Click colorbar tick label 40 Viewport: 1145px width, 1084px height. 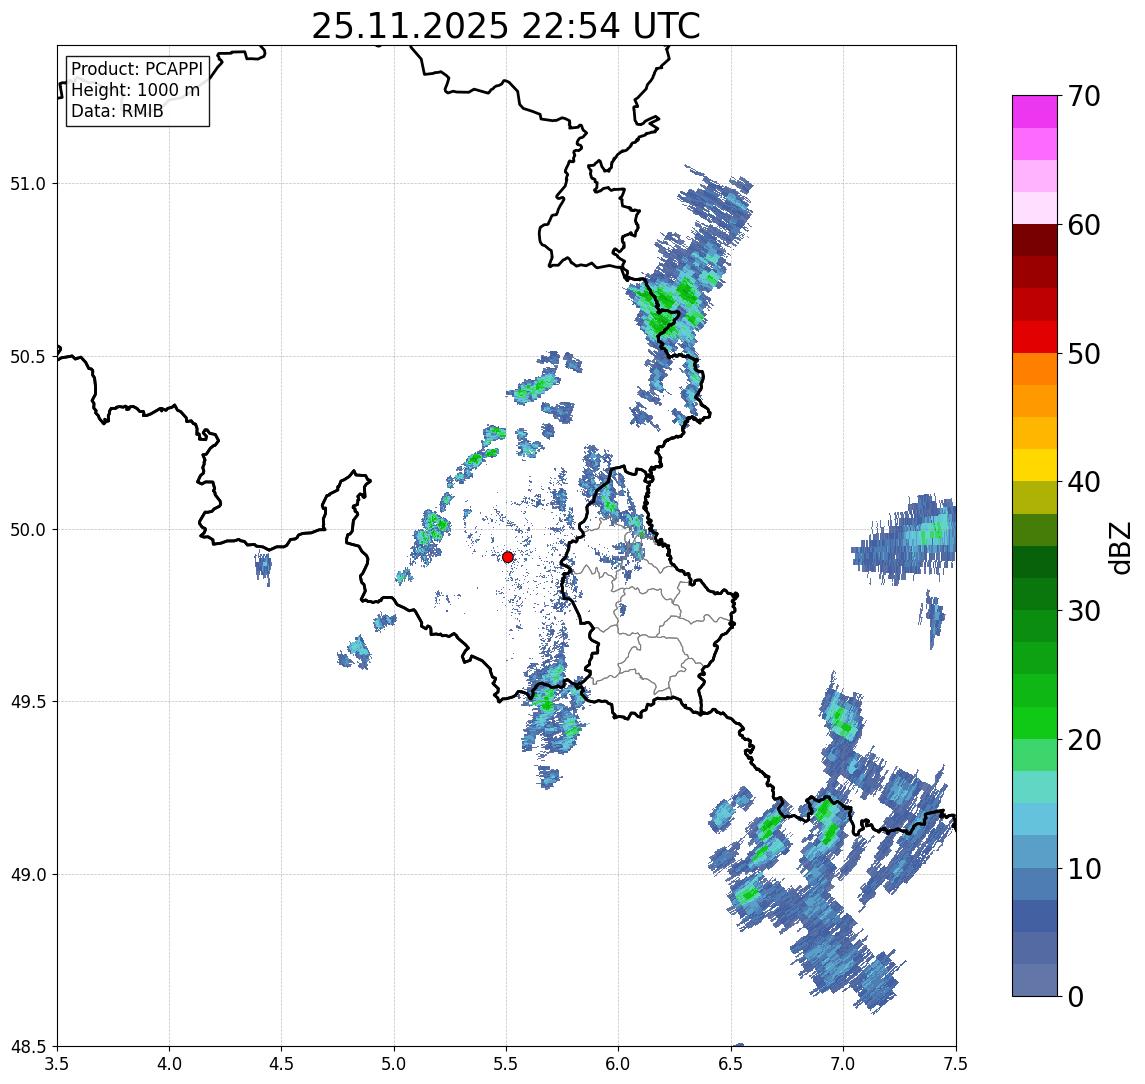pyautogui.click(x=1084, y=482)
